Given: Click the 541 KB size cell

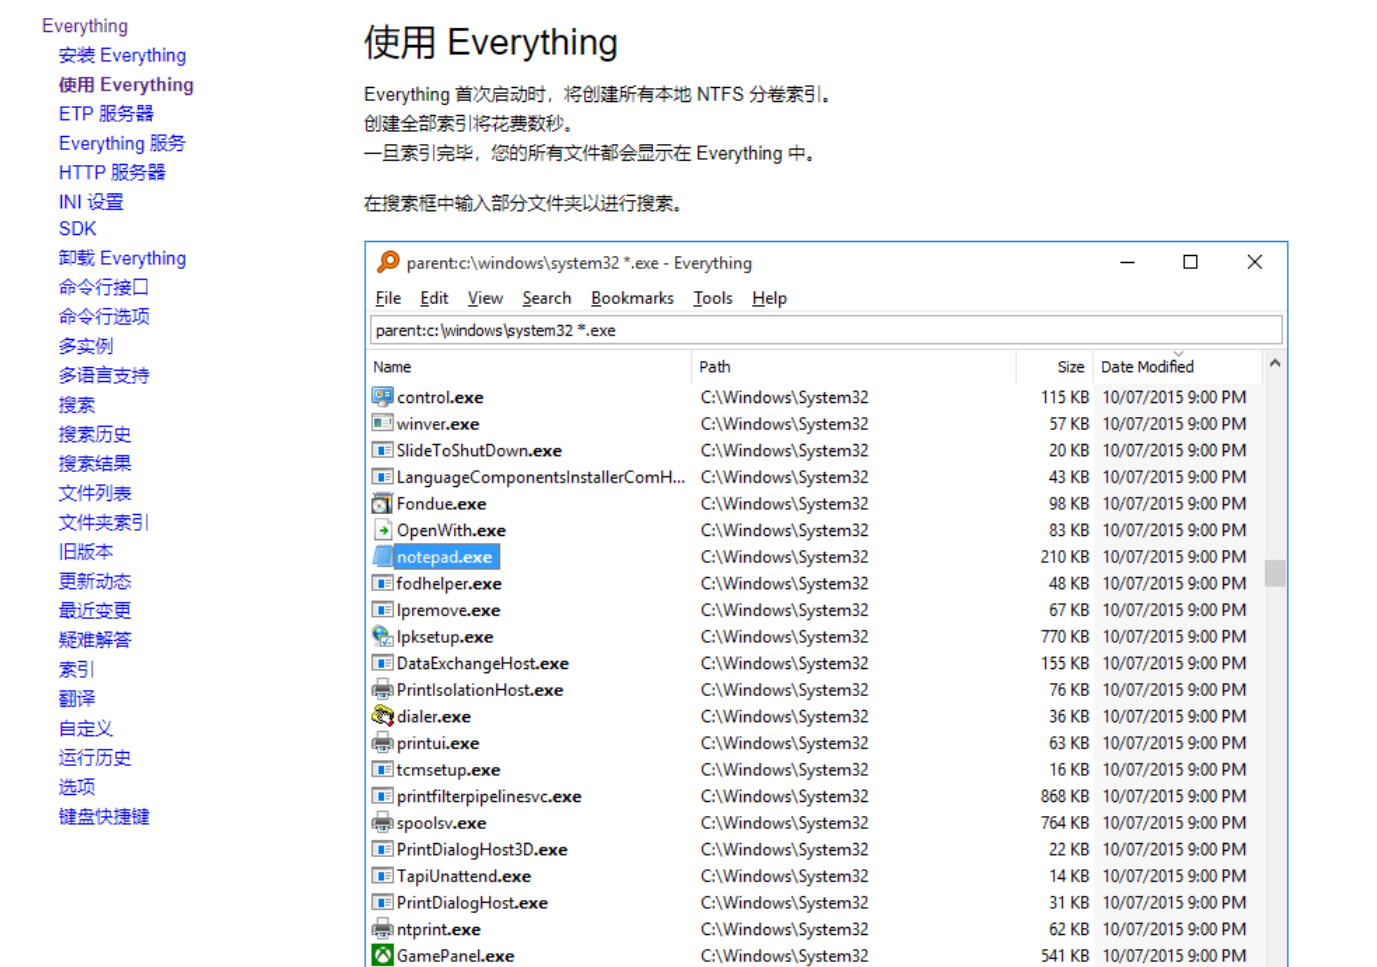Looking at the screenshot, I should click(x=1064, y=956).
